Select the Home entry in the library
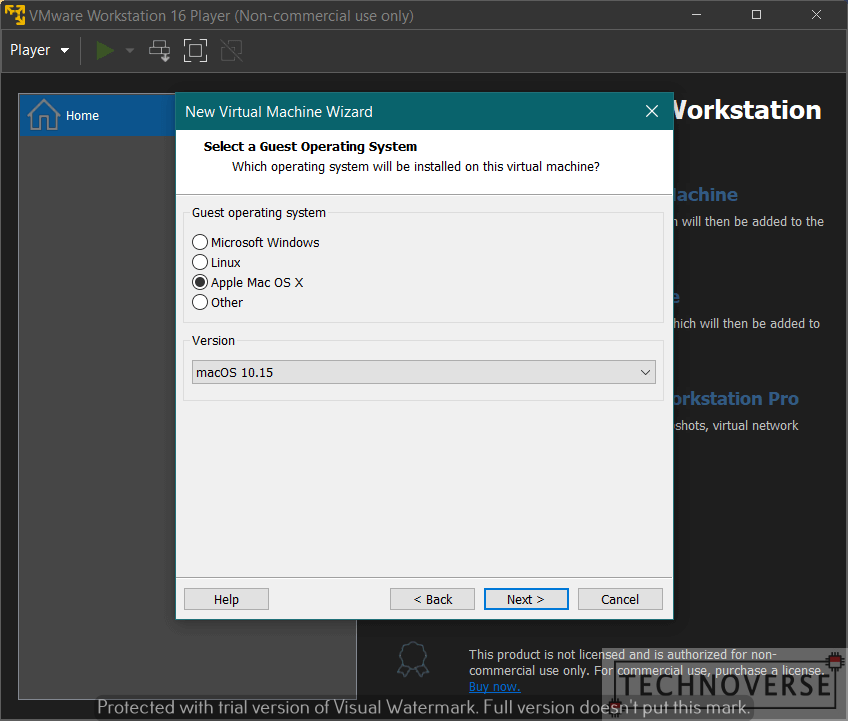 coord(97,115)
